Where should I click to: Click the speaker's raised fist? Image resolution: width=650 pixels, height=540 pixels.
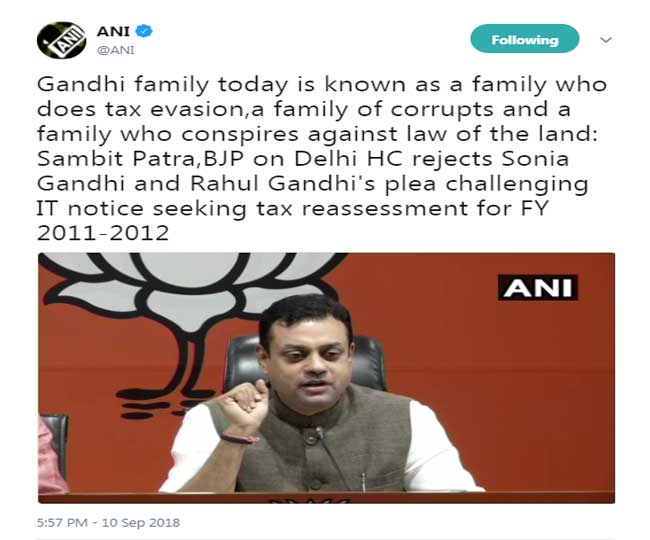243,404
